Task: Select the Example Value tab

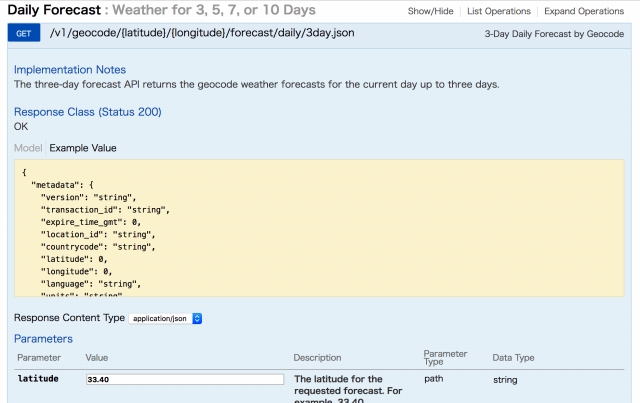Action: click(x=83, y=148)
